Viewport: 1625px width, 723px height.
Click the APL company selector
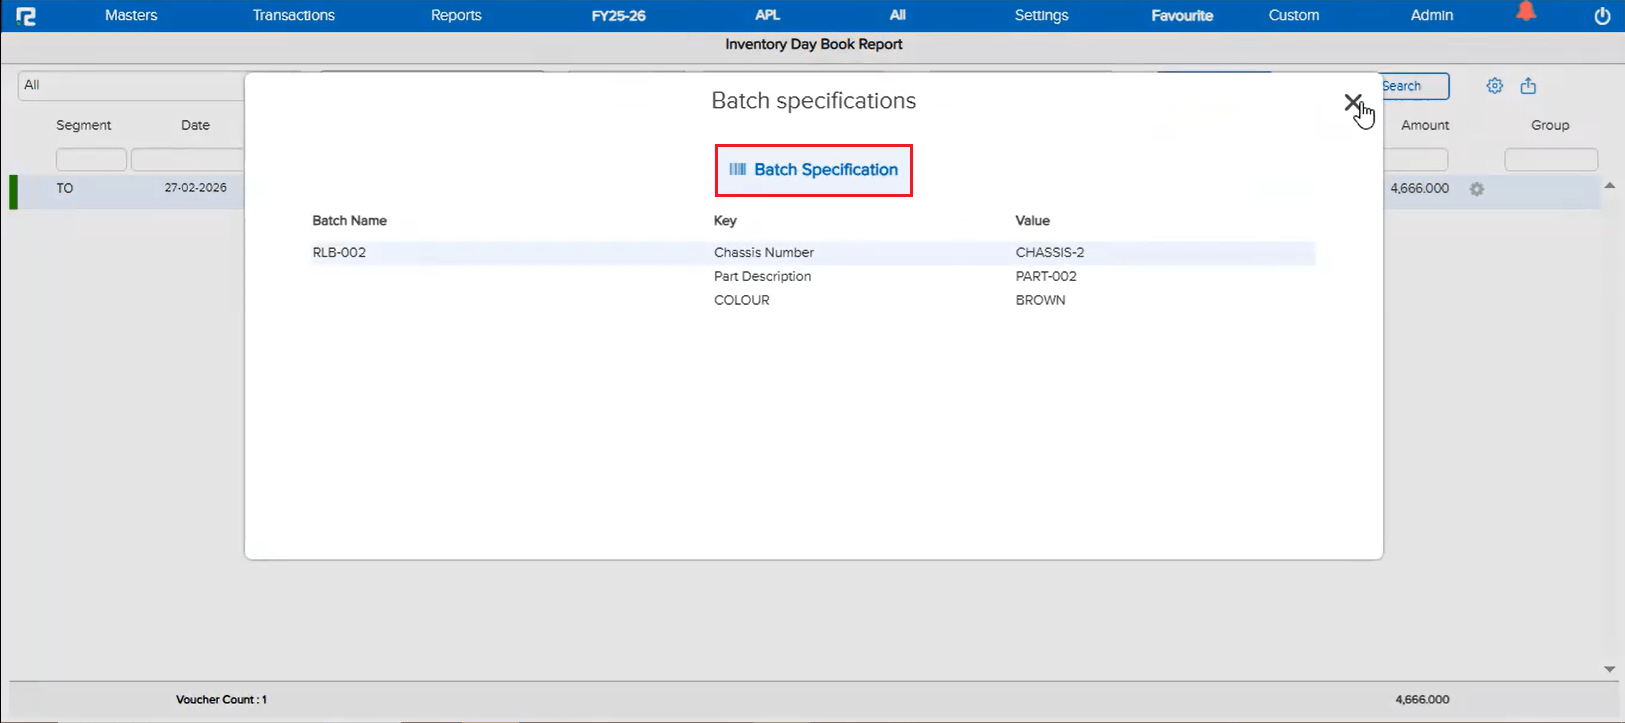(x=767, y=15)
